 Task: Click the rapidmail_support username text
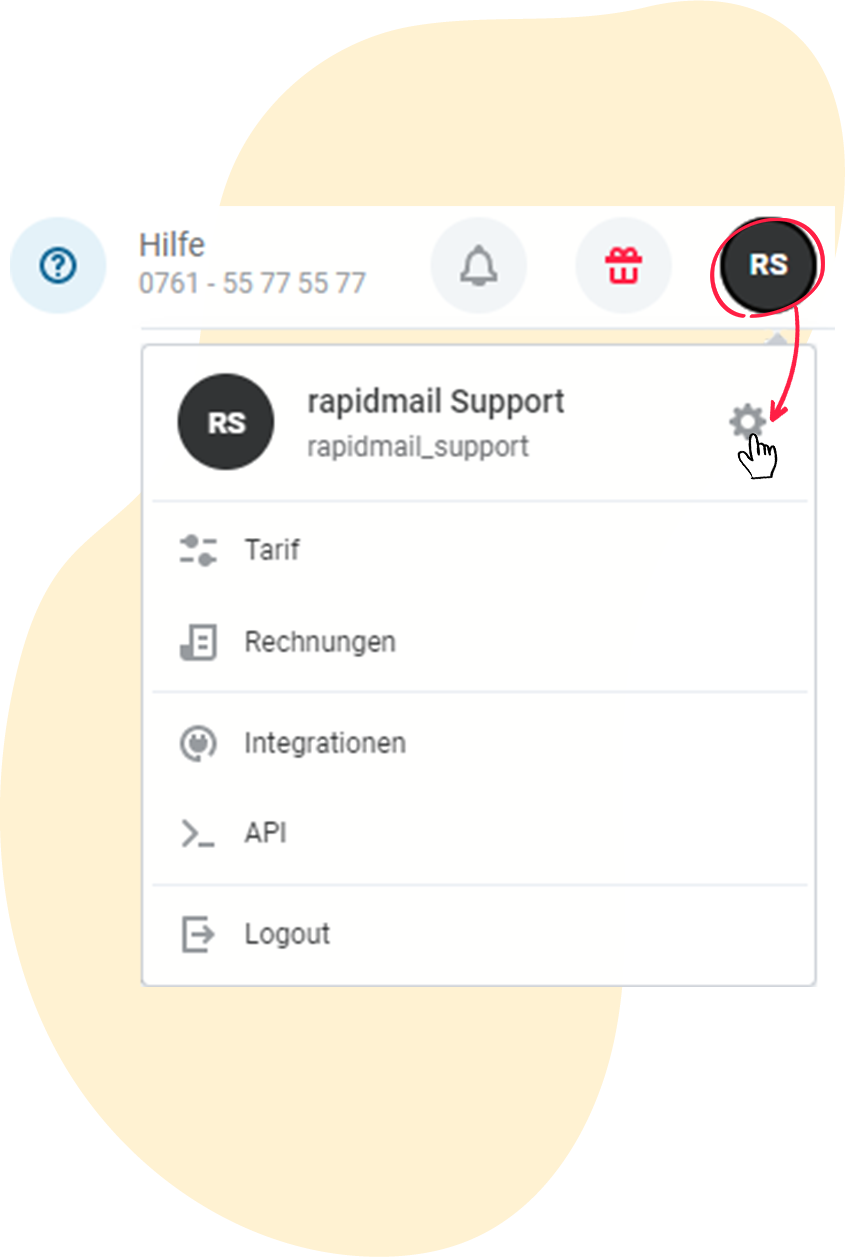click(418, 446)
